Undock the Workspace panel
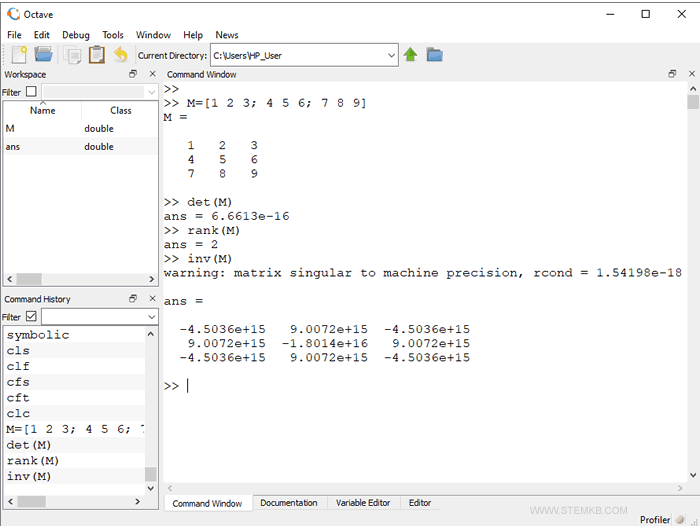 (133, 74)
